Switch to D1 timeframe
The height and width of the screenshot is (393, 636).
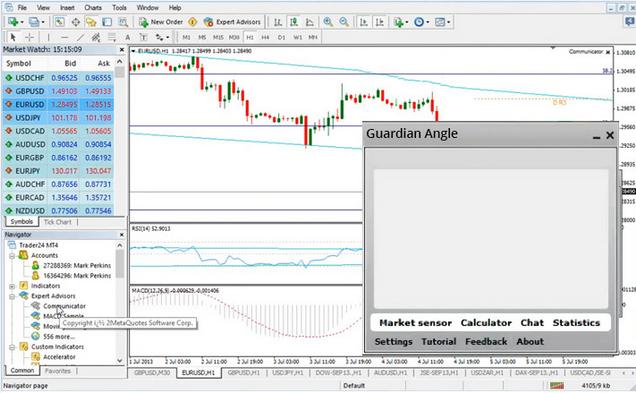[281, 37]
